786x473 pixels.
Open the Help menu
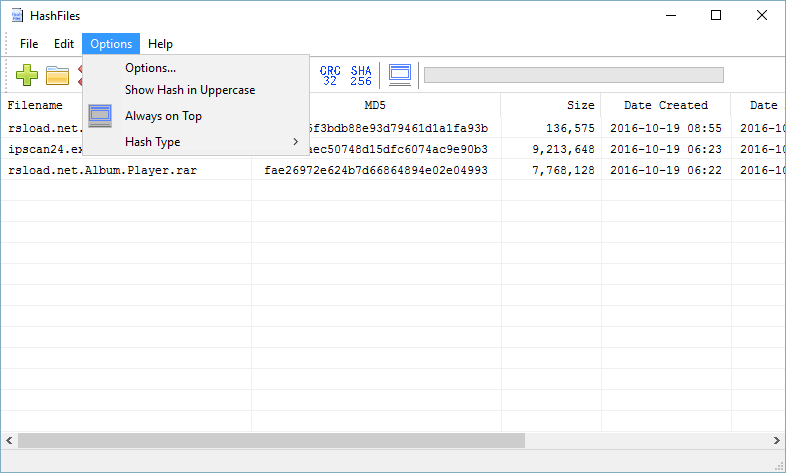pos(160,44)
